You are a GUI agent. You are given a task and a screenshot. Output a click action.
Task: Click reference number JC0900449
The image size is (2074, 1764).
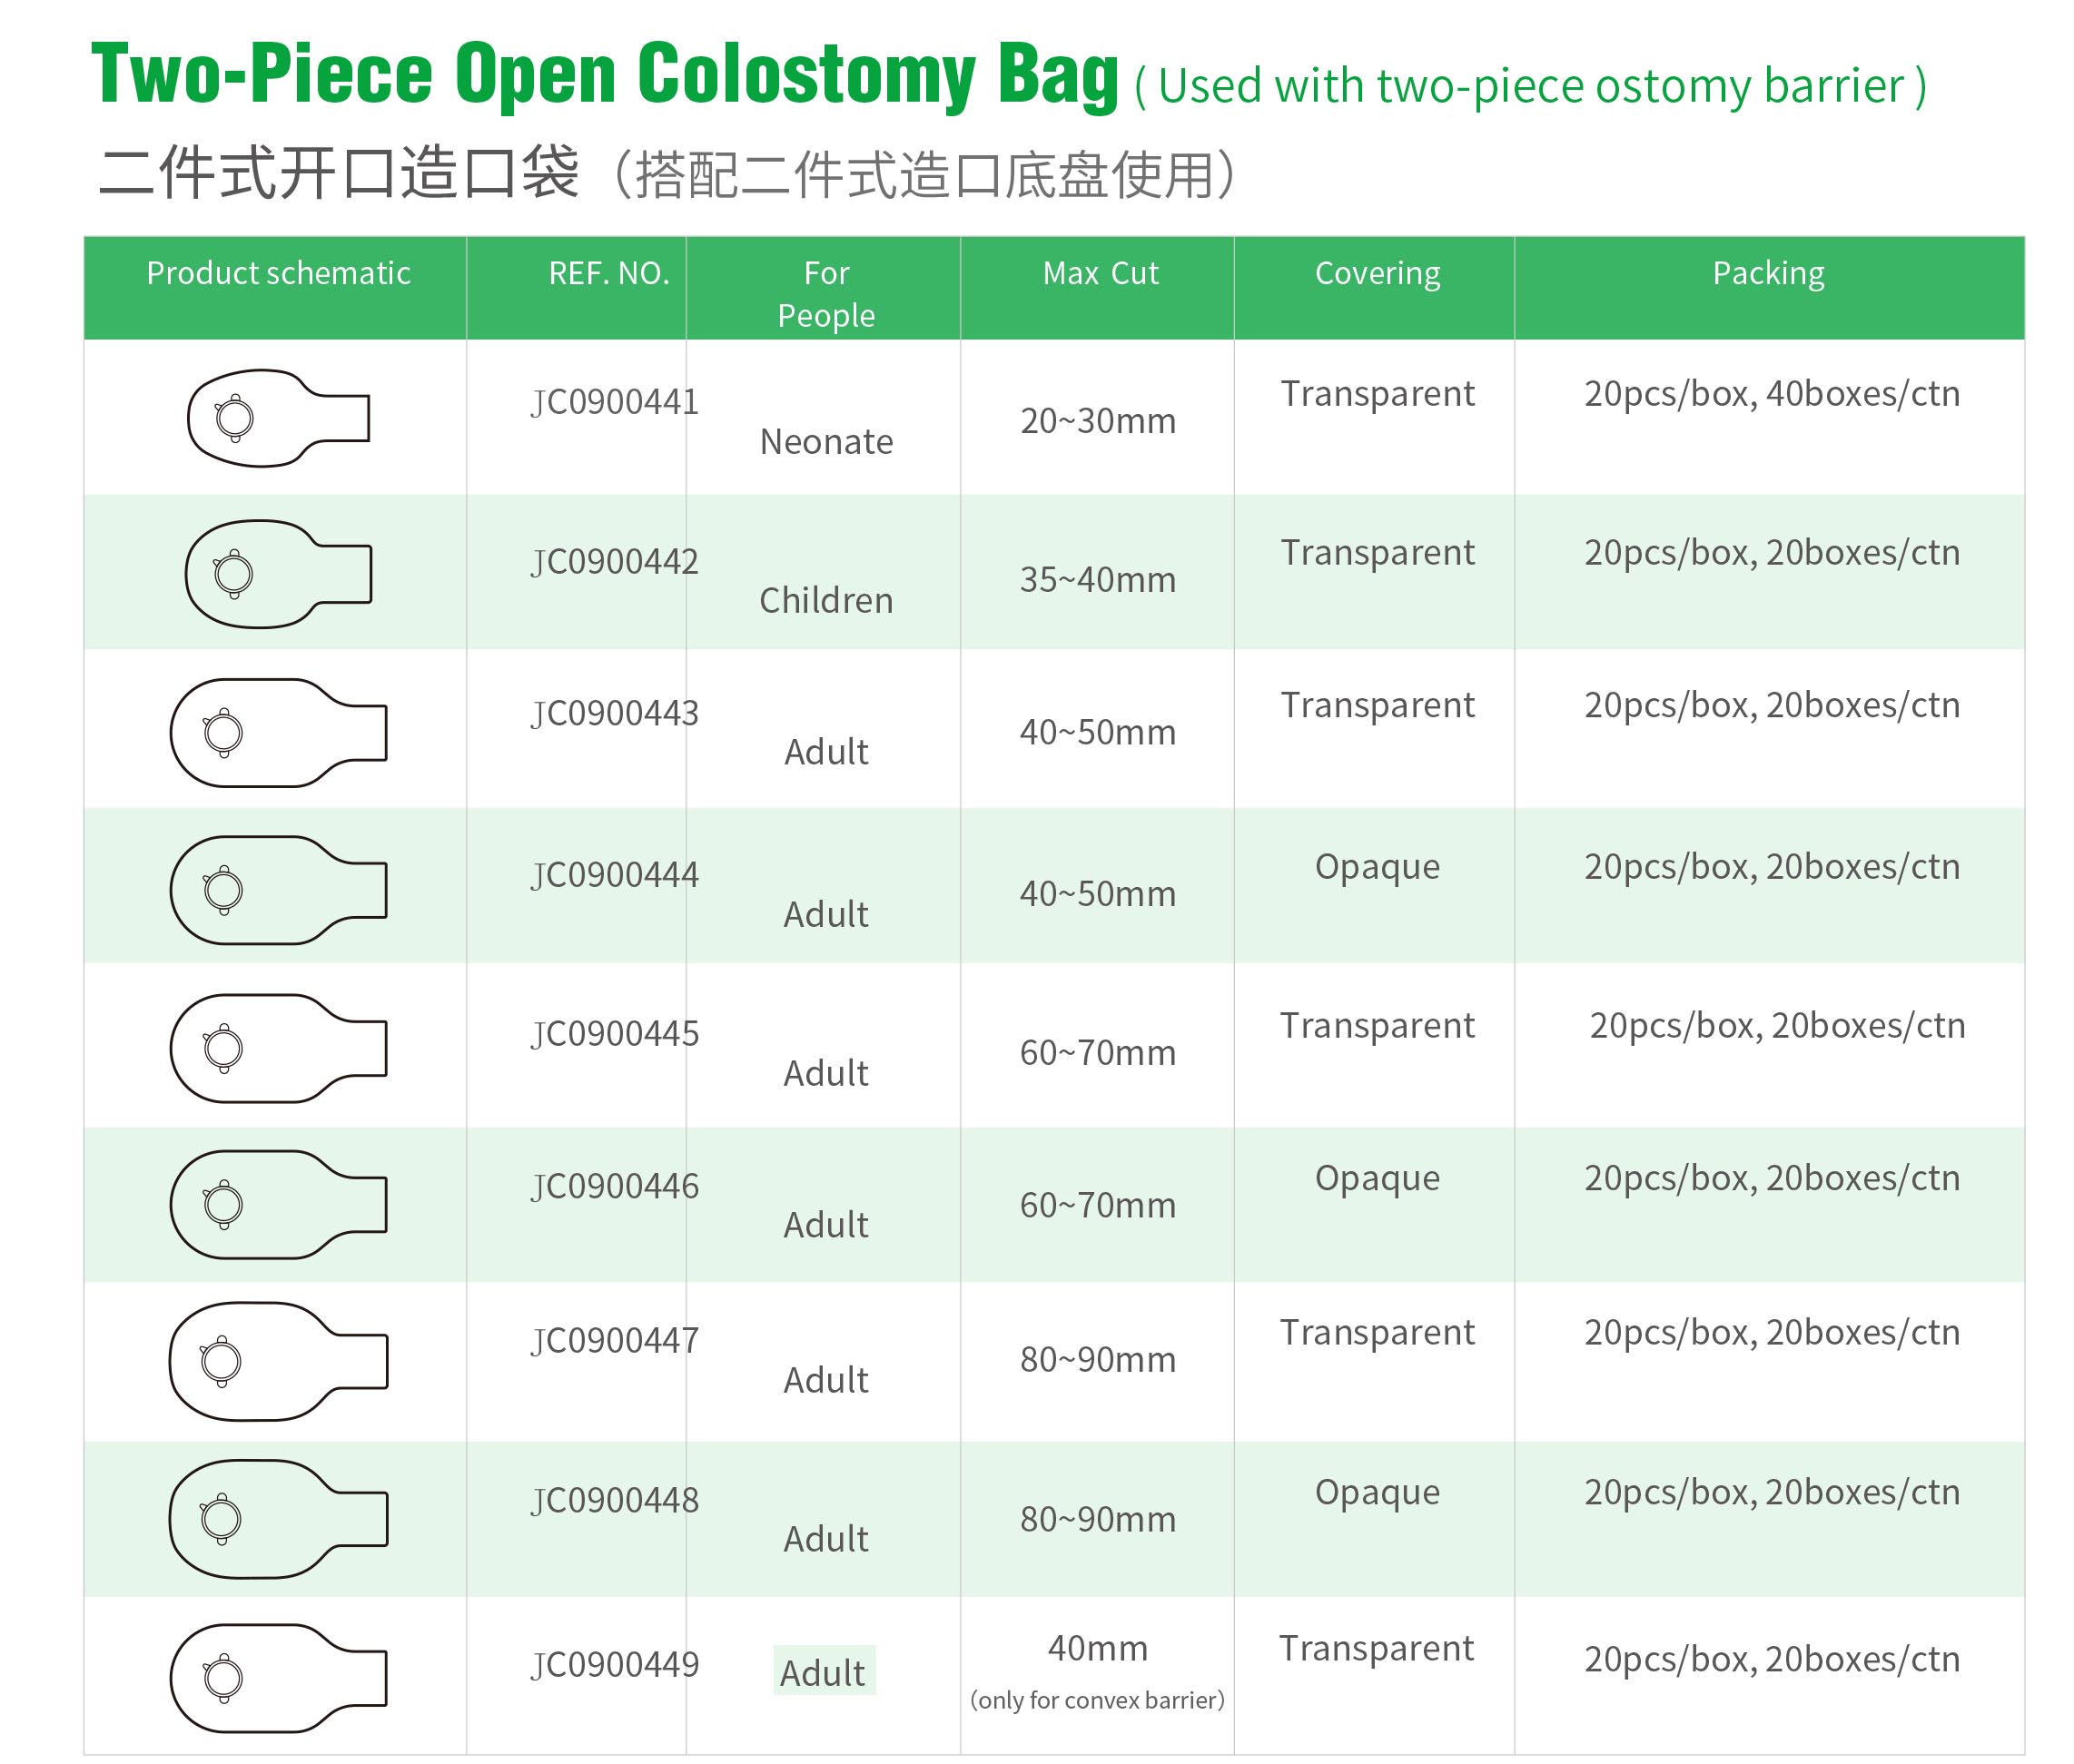614,1665
